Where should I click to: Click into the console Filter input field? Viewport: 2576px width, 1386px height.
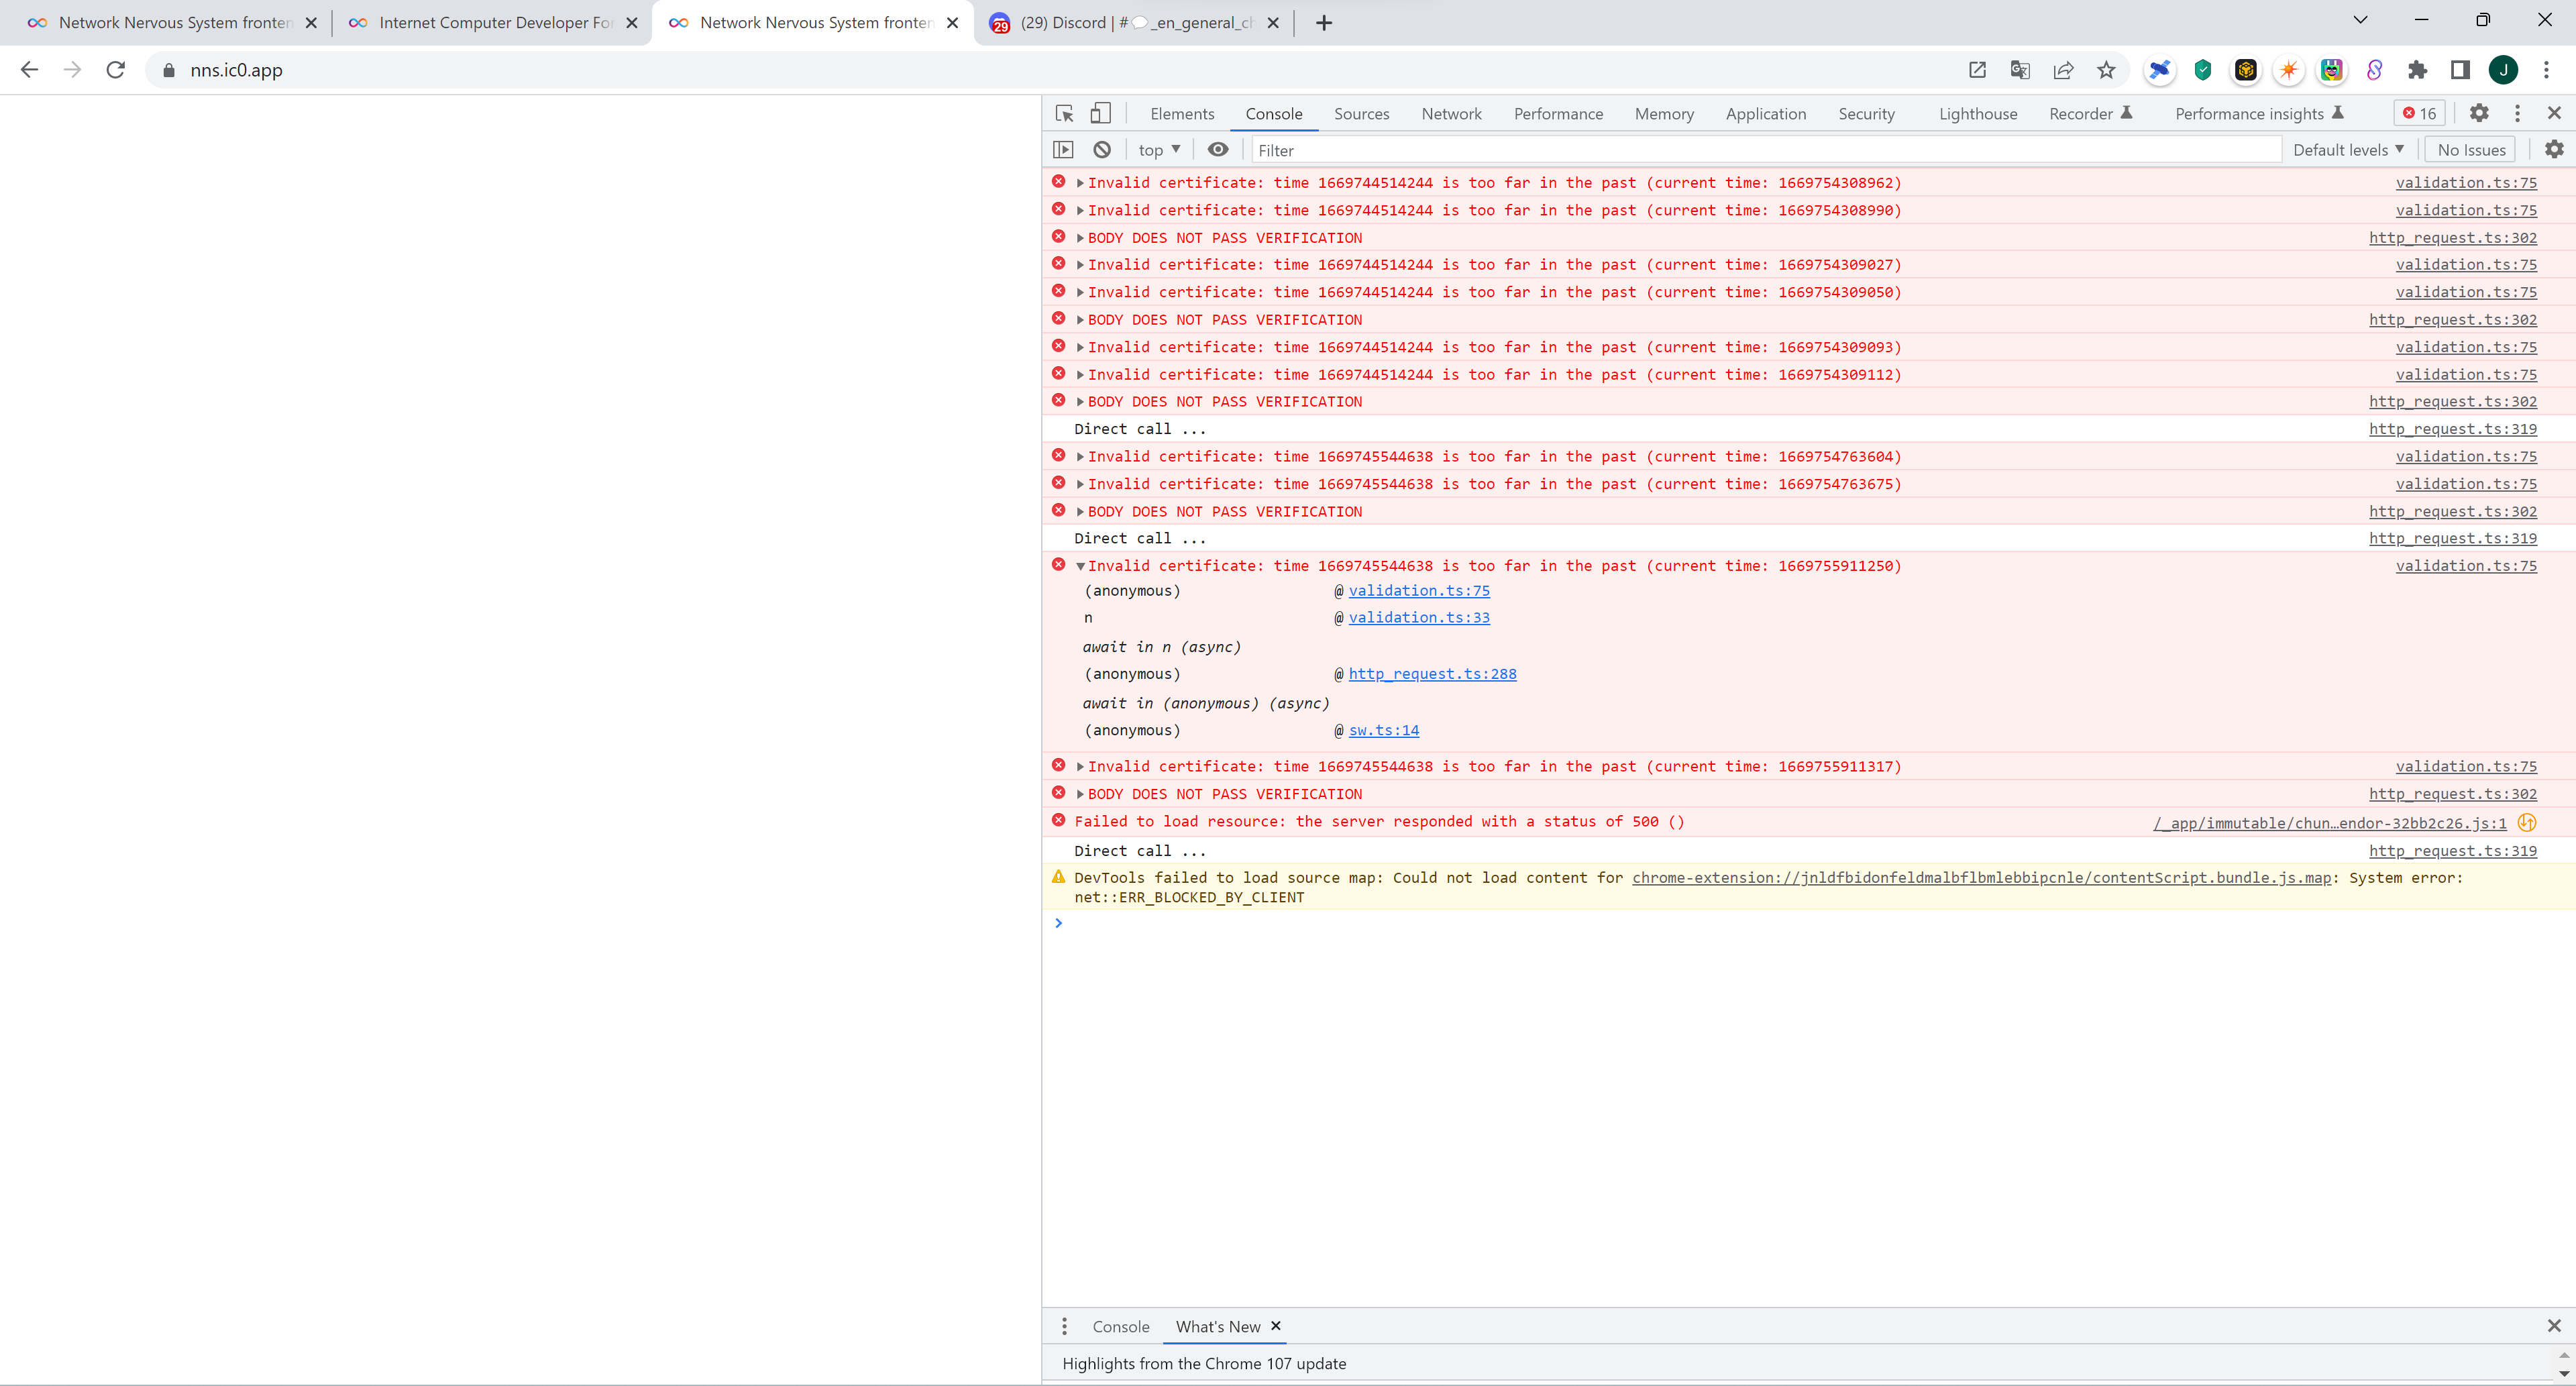(1760, 150)
